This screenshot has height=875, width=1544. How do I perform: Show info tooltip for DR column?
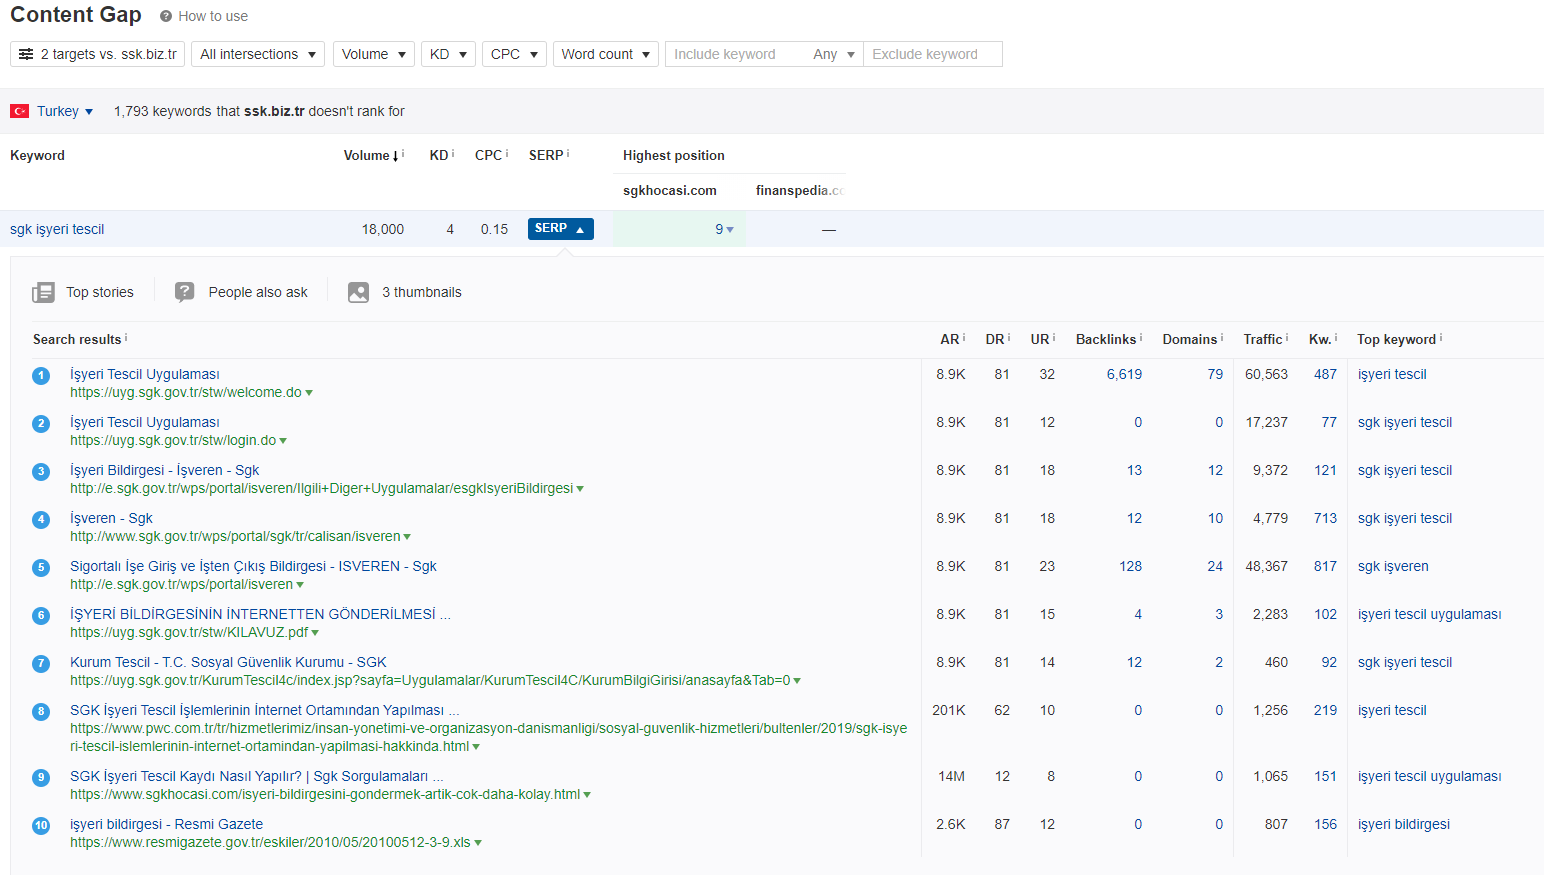(1009, 337)
